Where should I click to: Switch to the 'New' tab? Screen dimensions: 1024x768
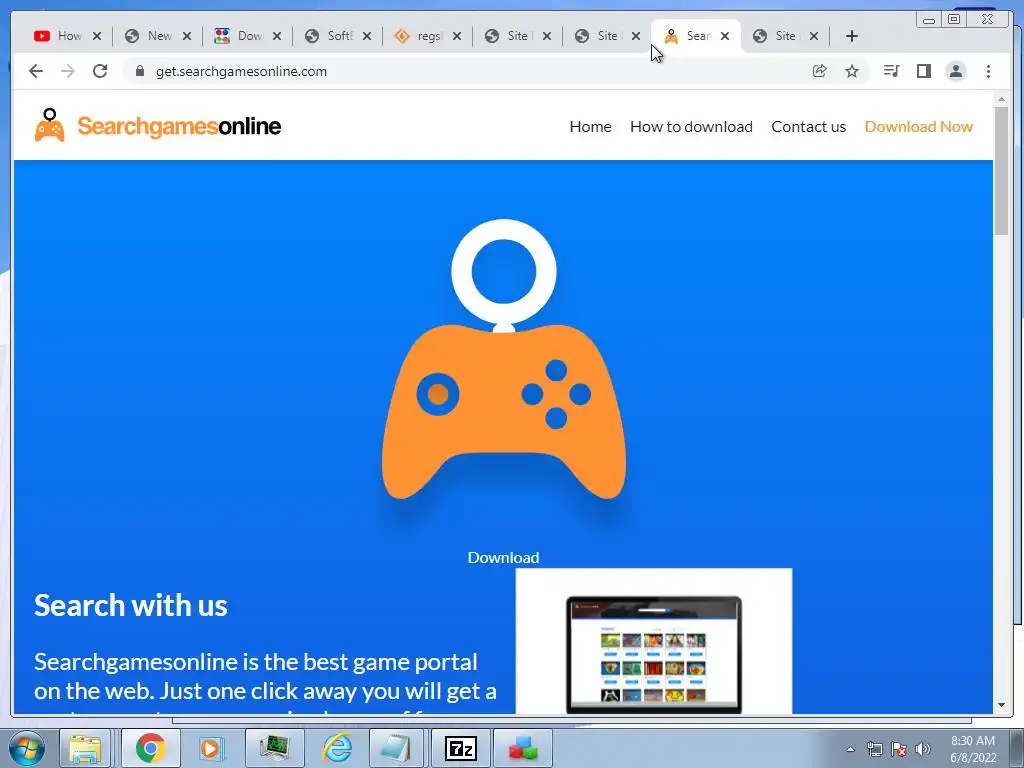point(149,36)
